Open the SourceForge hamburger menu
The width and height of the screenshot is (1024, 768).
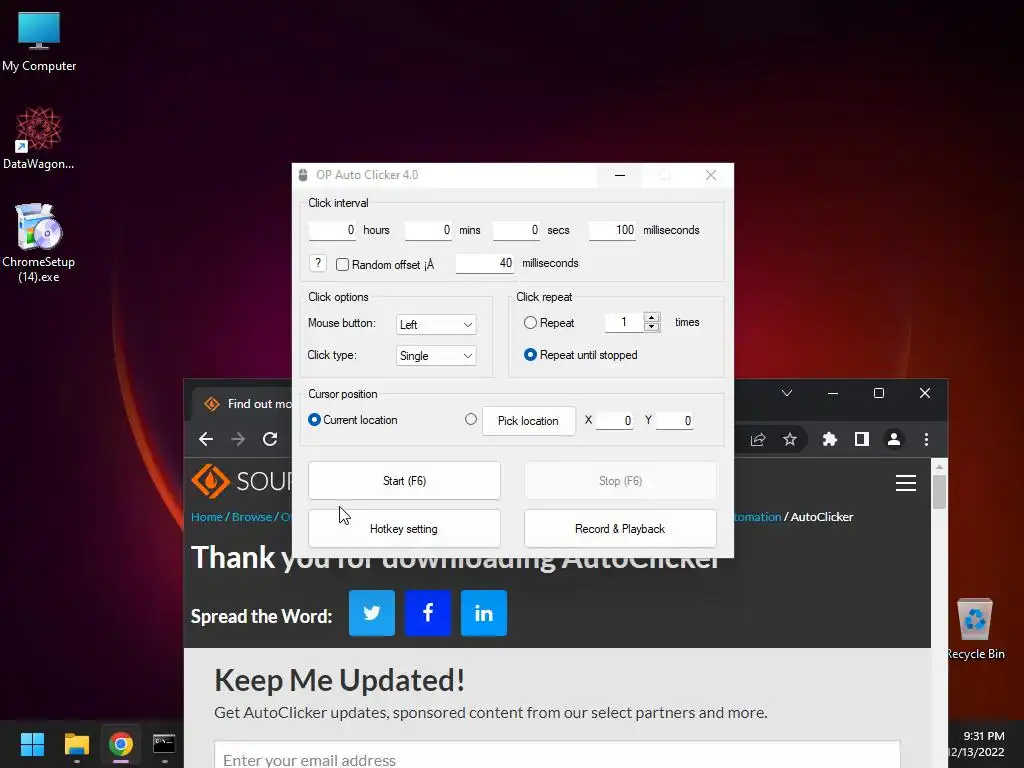pos(905,483)
